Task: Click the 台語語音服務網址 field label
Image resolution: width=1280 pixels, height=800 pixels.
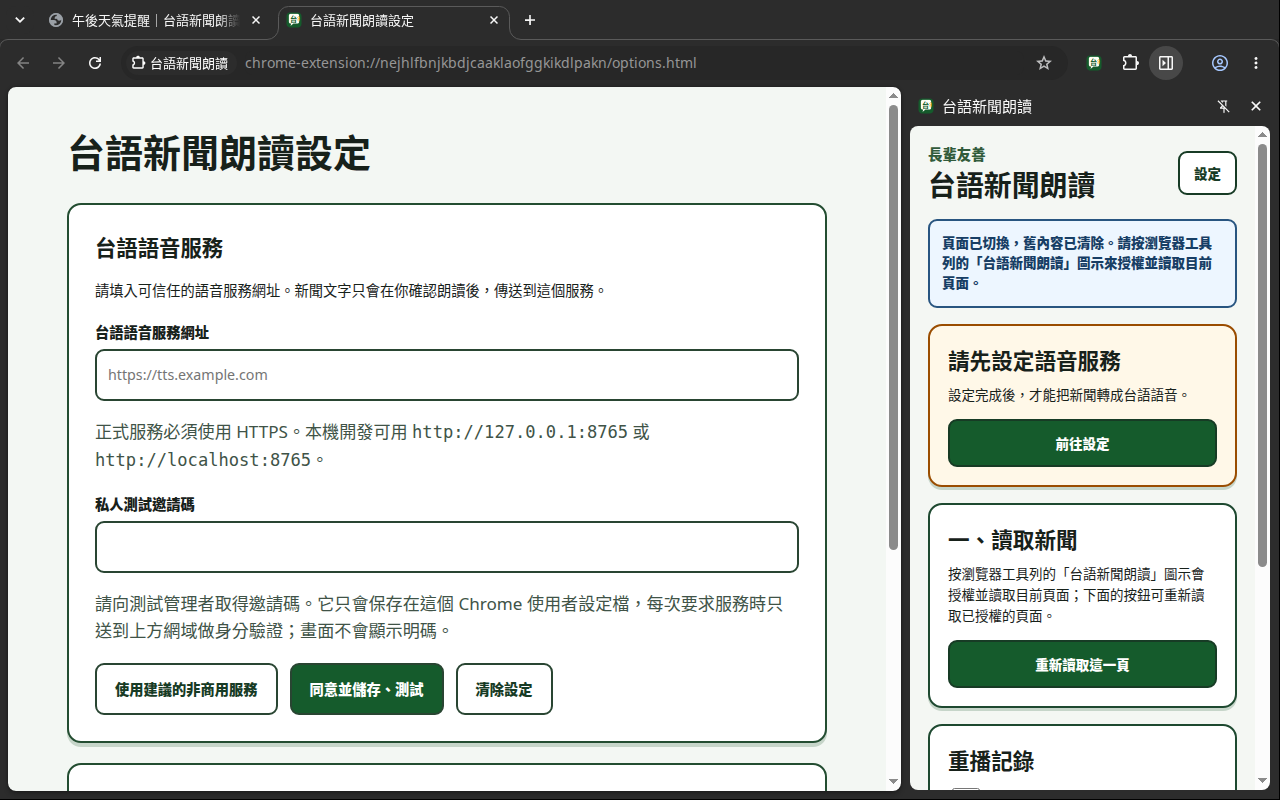Action: click(x=152, y=332)
